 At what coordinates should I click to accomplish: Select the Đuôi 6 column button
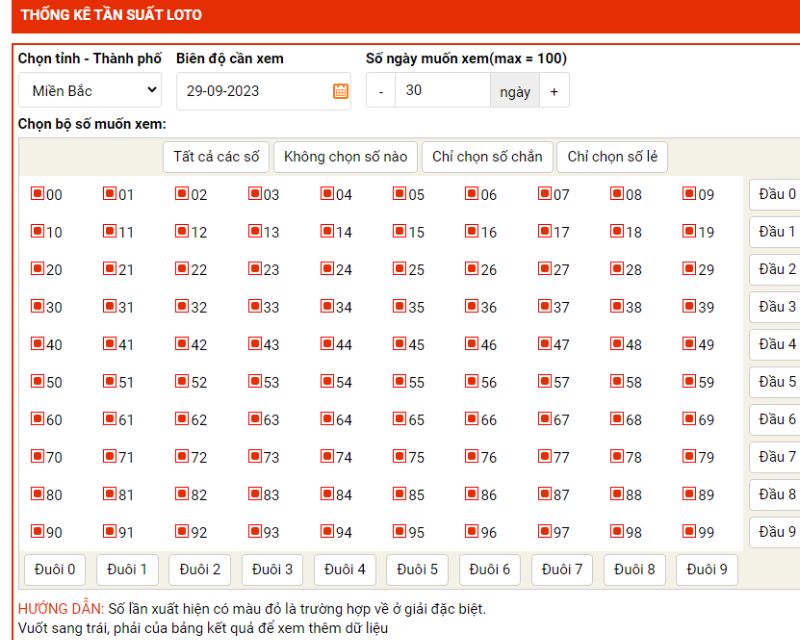coord(489,570)
